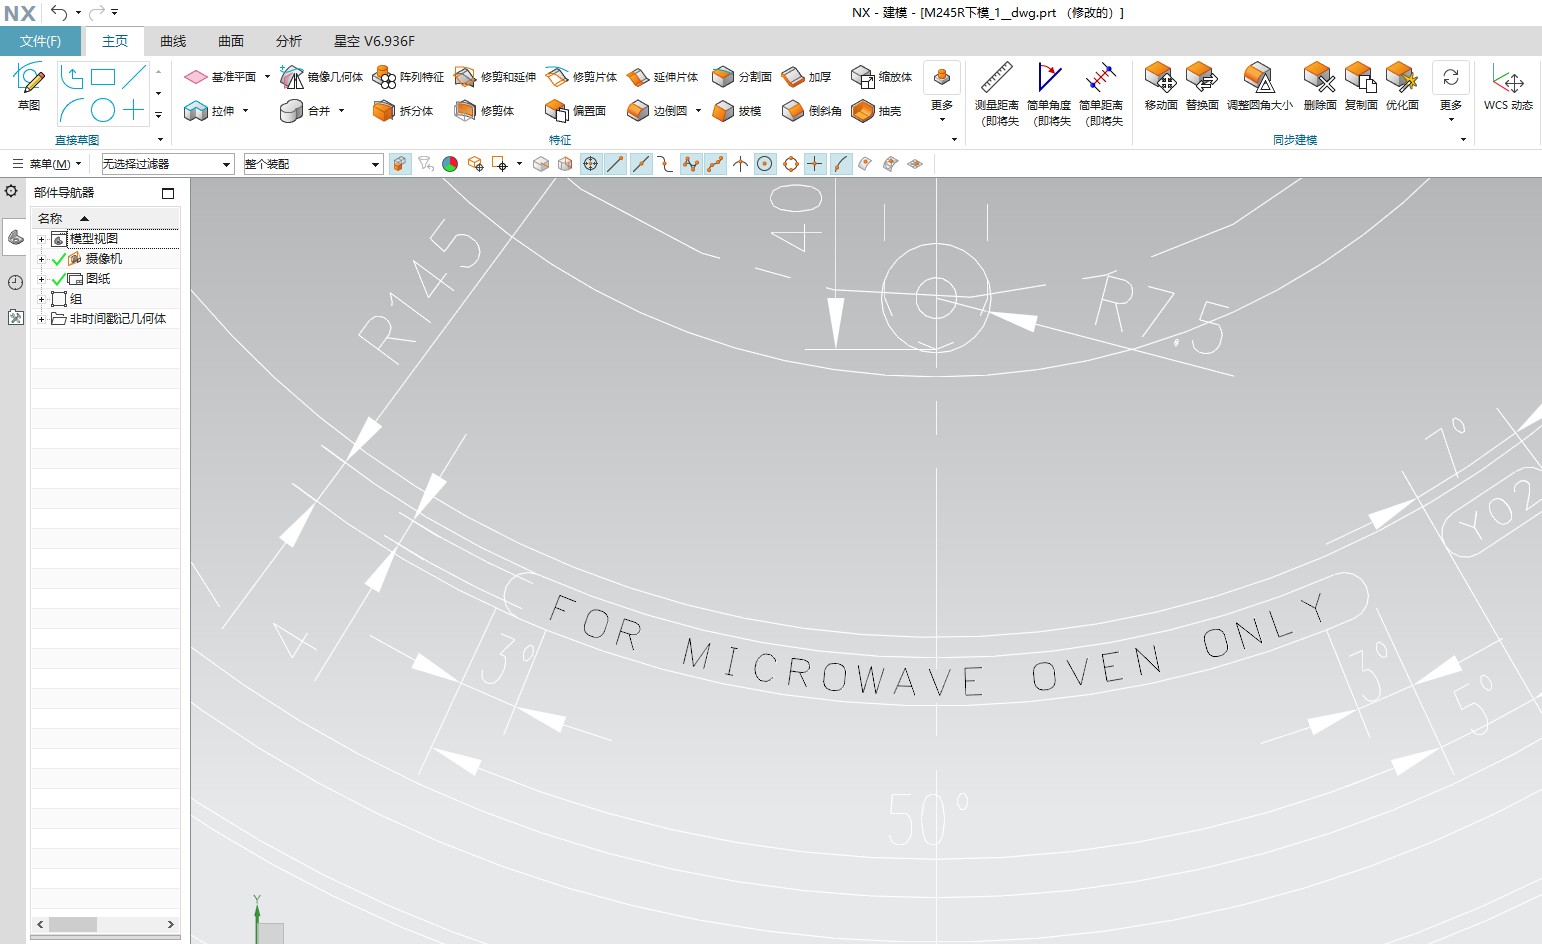1542x944 pixels.
Task: Open the 镜像几何体 mirror geometry tool
Action: (321, 77)
